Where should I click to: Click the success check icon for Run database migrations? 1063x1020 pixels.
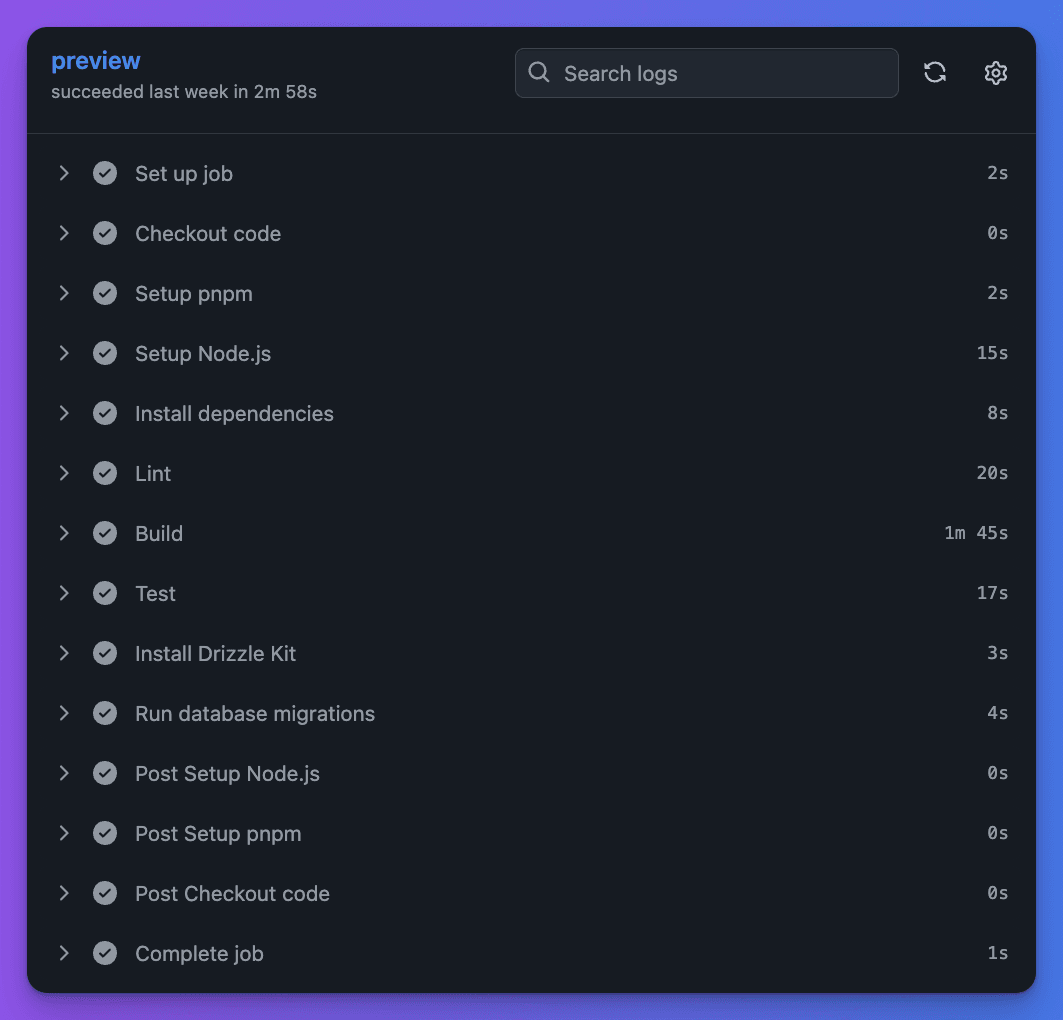[x=105, y=713]
